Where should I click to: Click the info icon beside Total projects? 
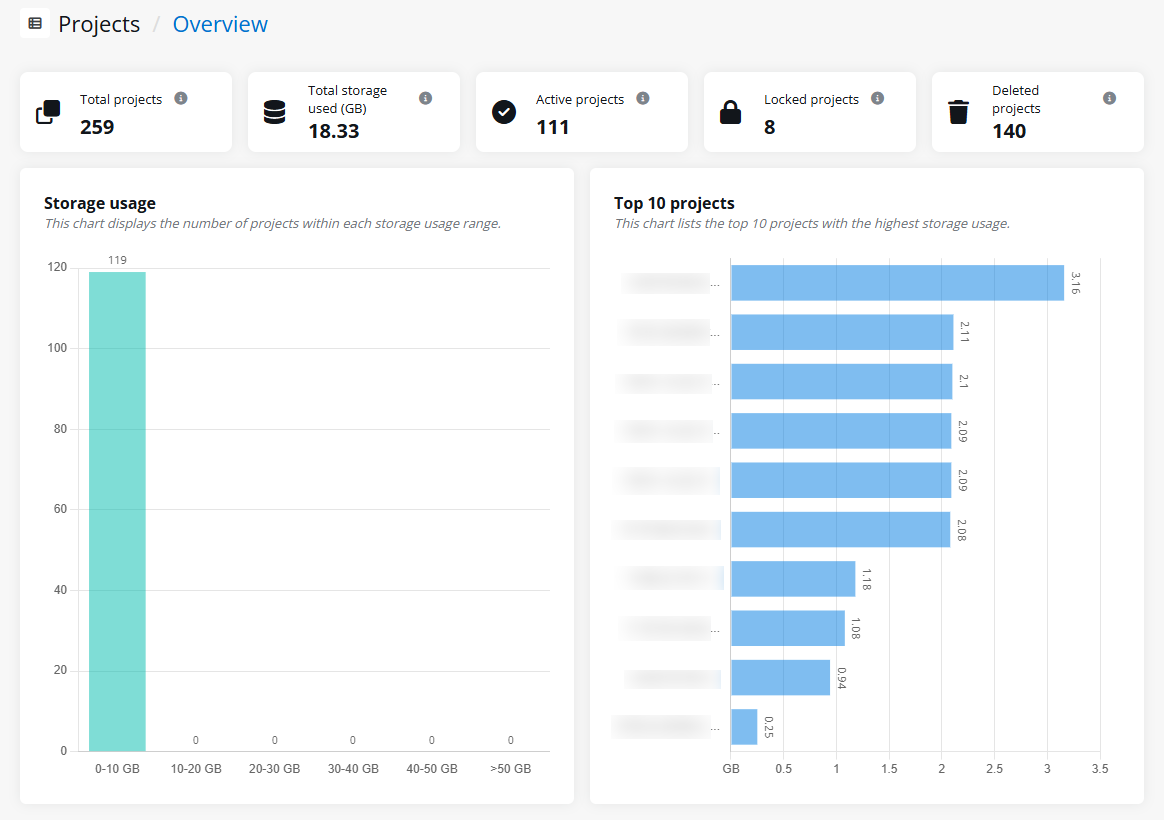[181, 98]
